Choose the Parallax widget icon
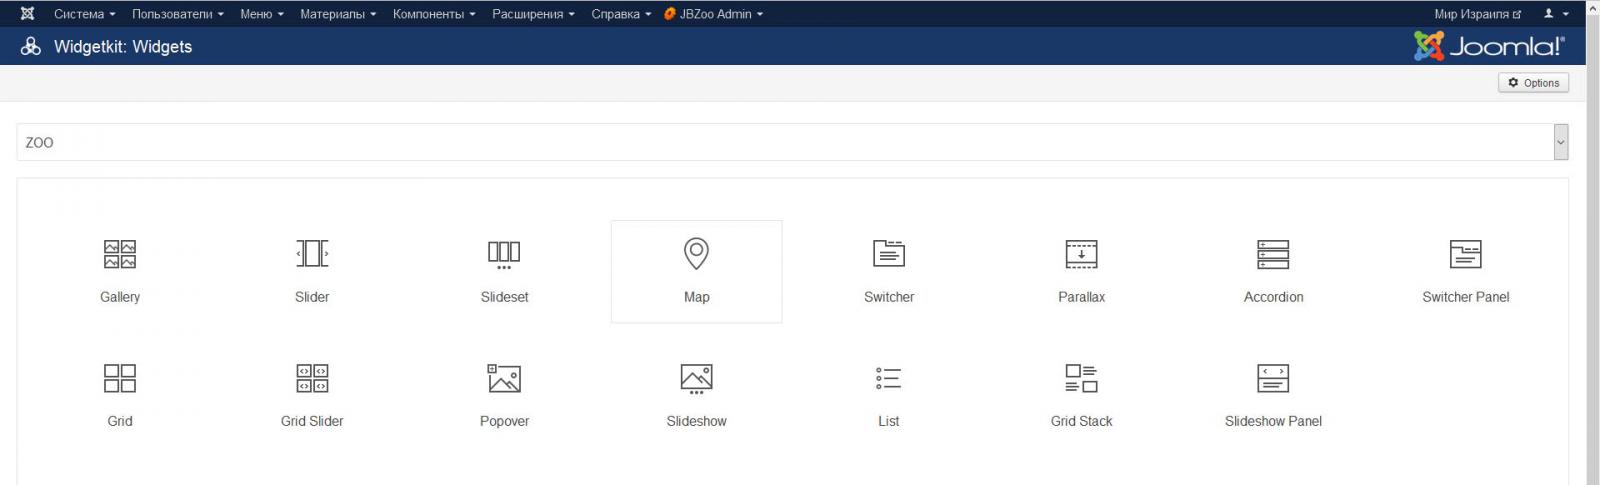The image size is (1600, 485). tap(1081, 254)
